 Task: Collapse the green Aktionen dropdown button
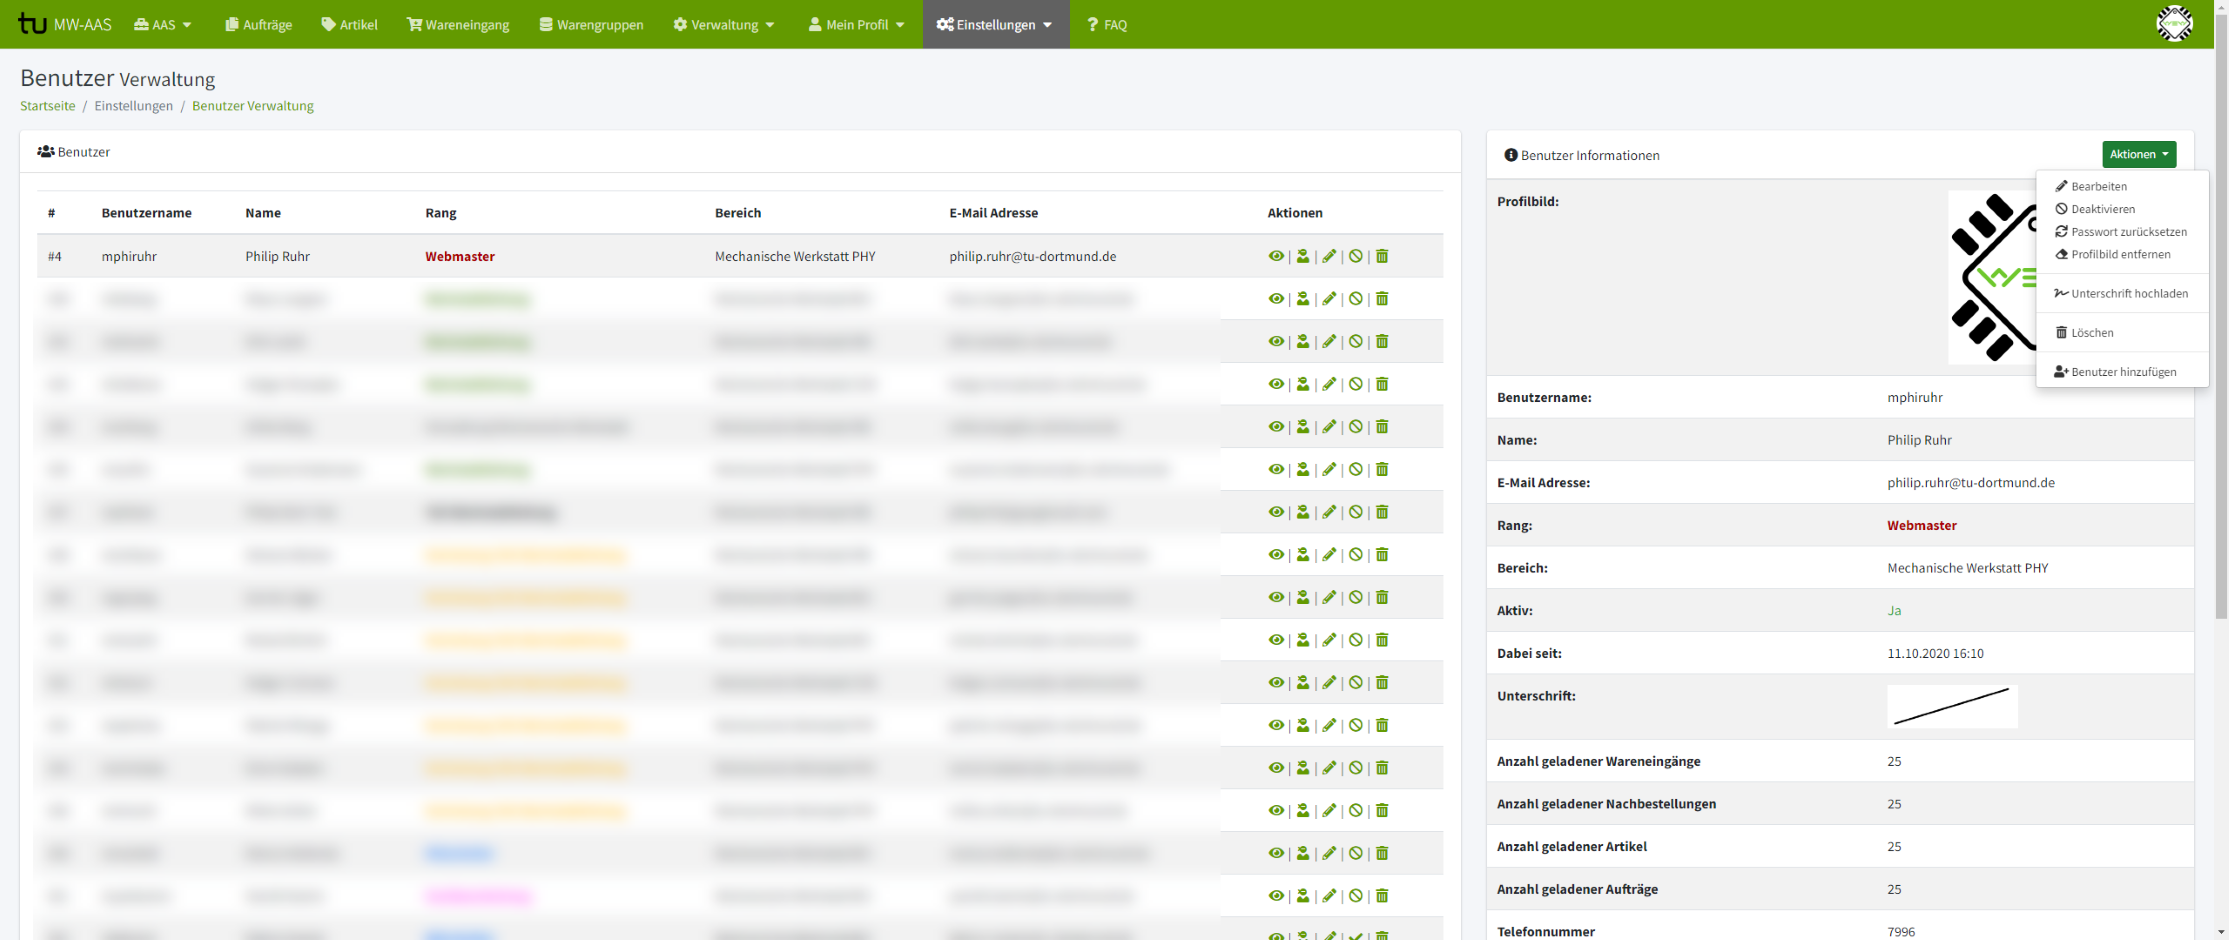point(2138,154)
